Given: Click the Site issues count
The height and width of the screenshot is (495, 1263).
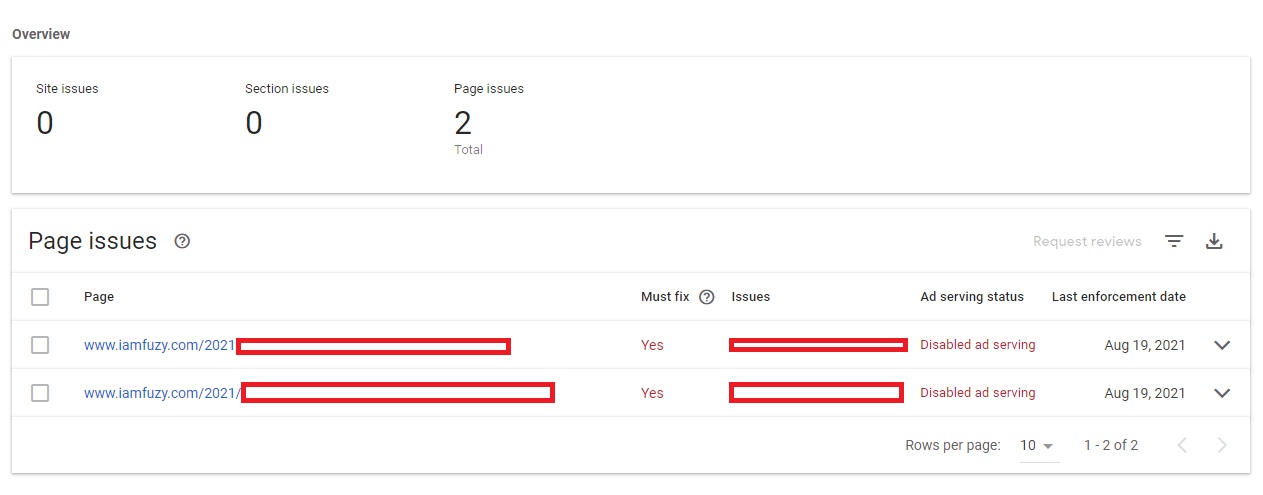Looking at the screenshot, I should (45, 123).
